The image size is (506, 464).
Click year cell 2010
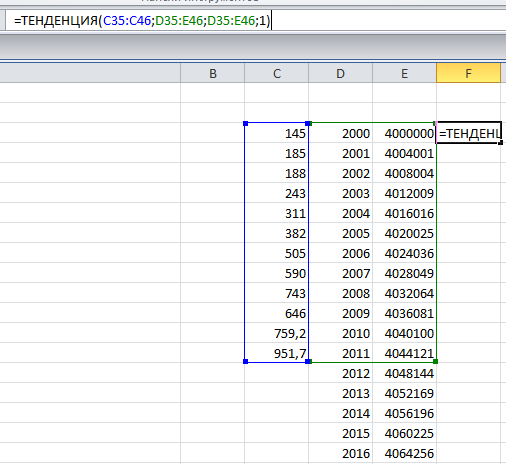[340, 333]
